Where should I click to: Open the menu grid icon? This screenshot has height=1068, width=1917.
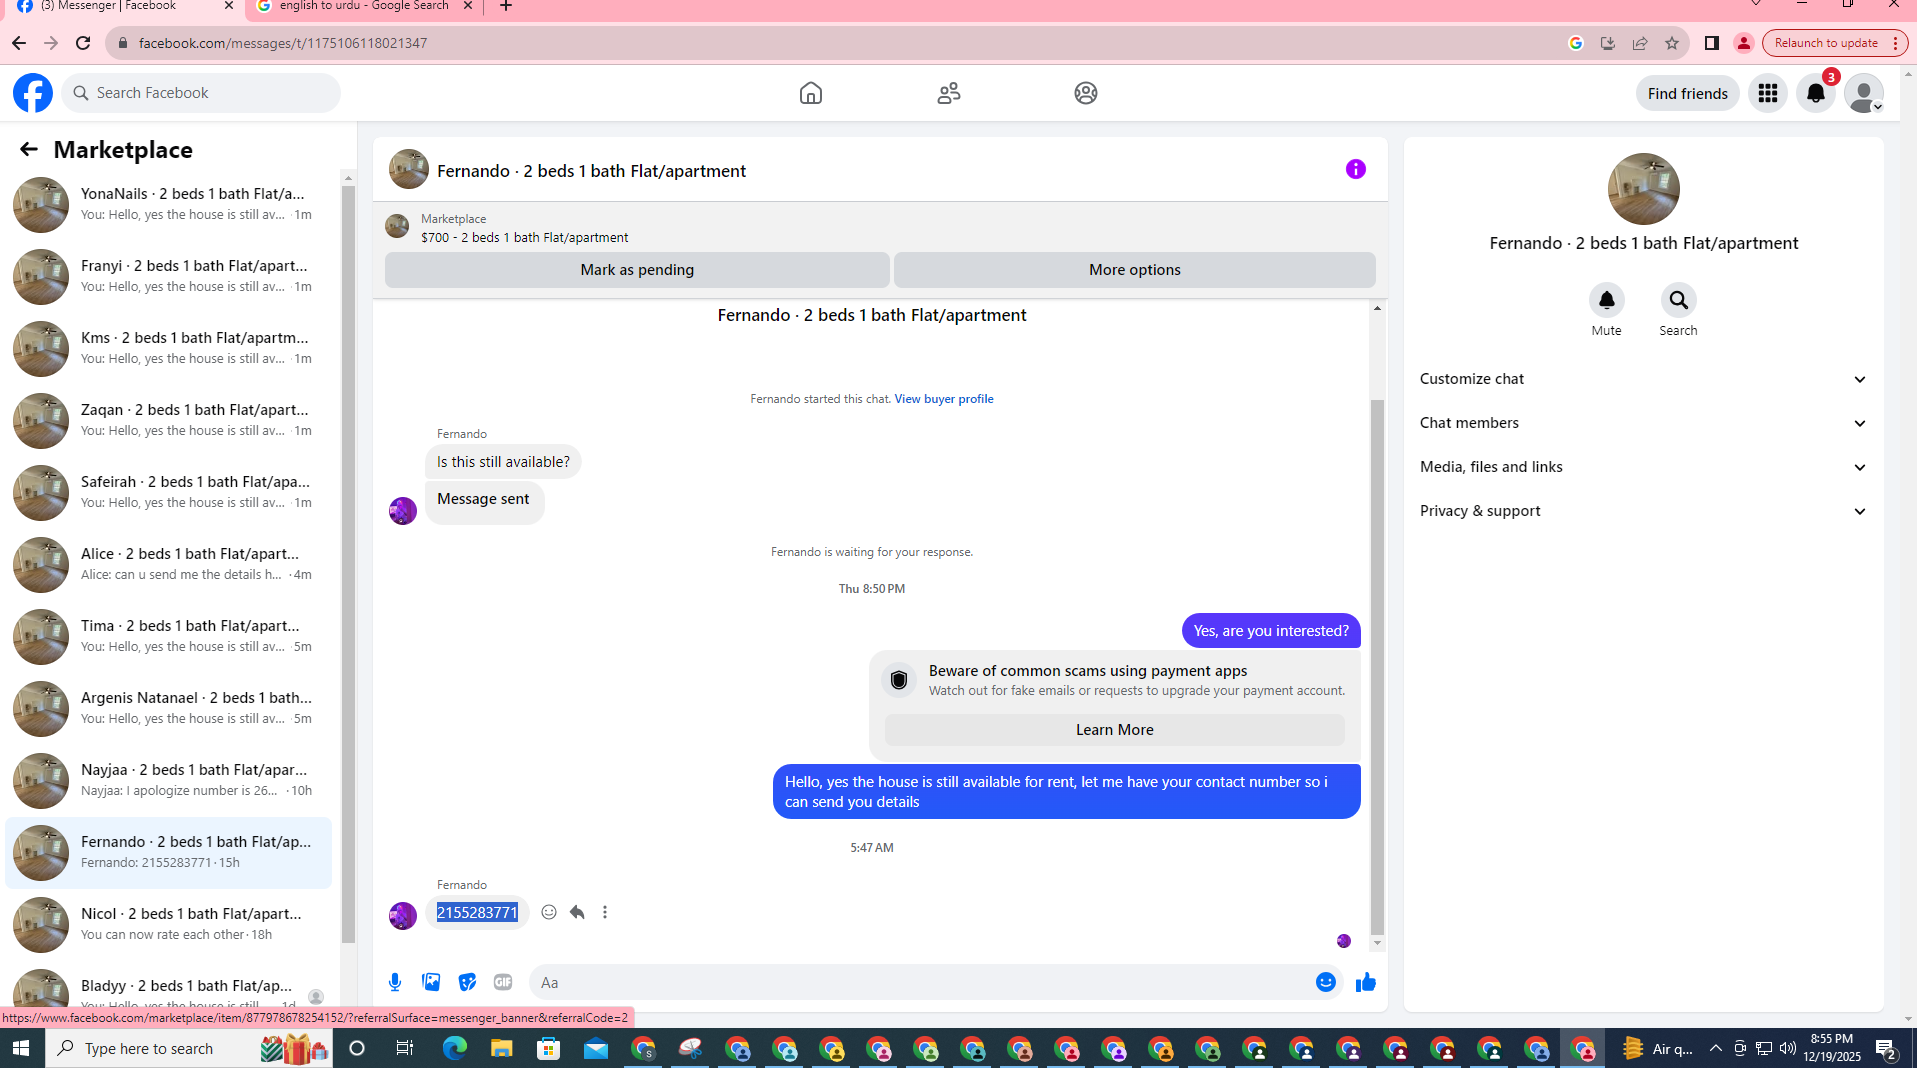click(1767, 93)
